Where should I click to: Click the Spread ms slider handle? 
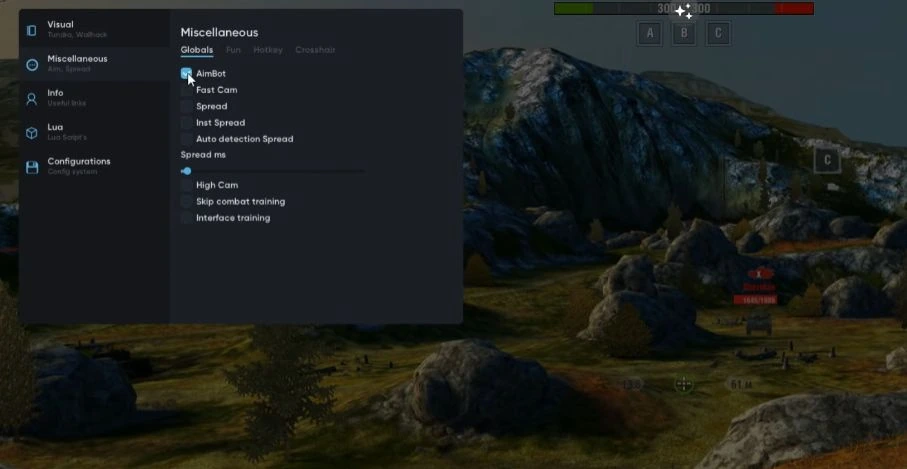point(186,171)
